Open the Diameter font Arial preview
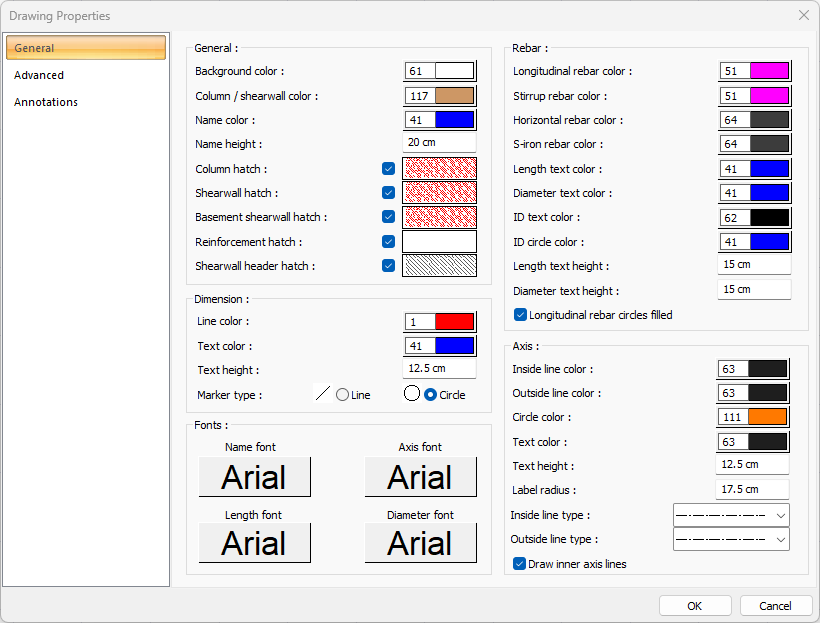820x623 pixels. [x=420, y=543]
